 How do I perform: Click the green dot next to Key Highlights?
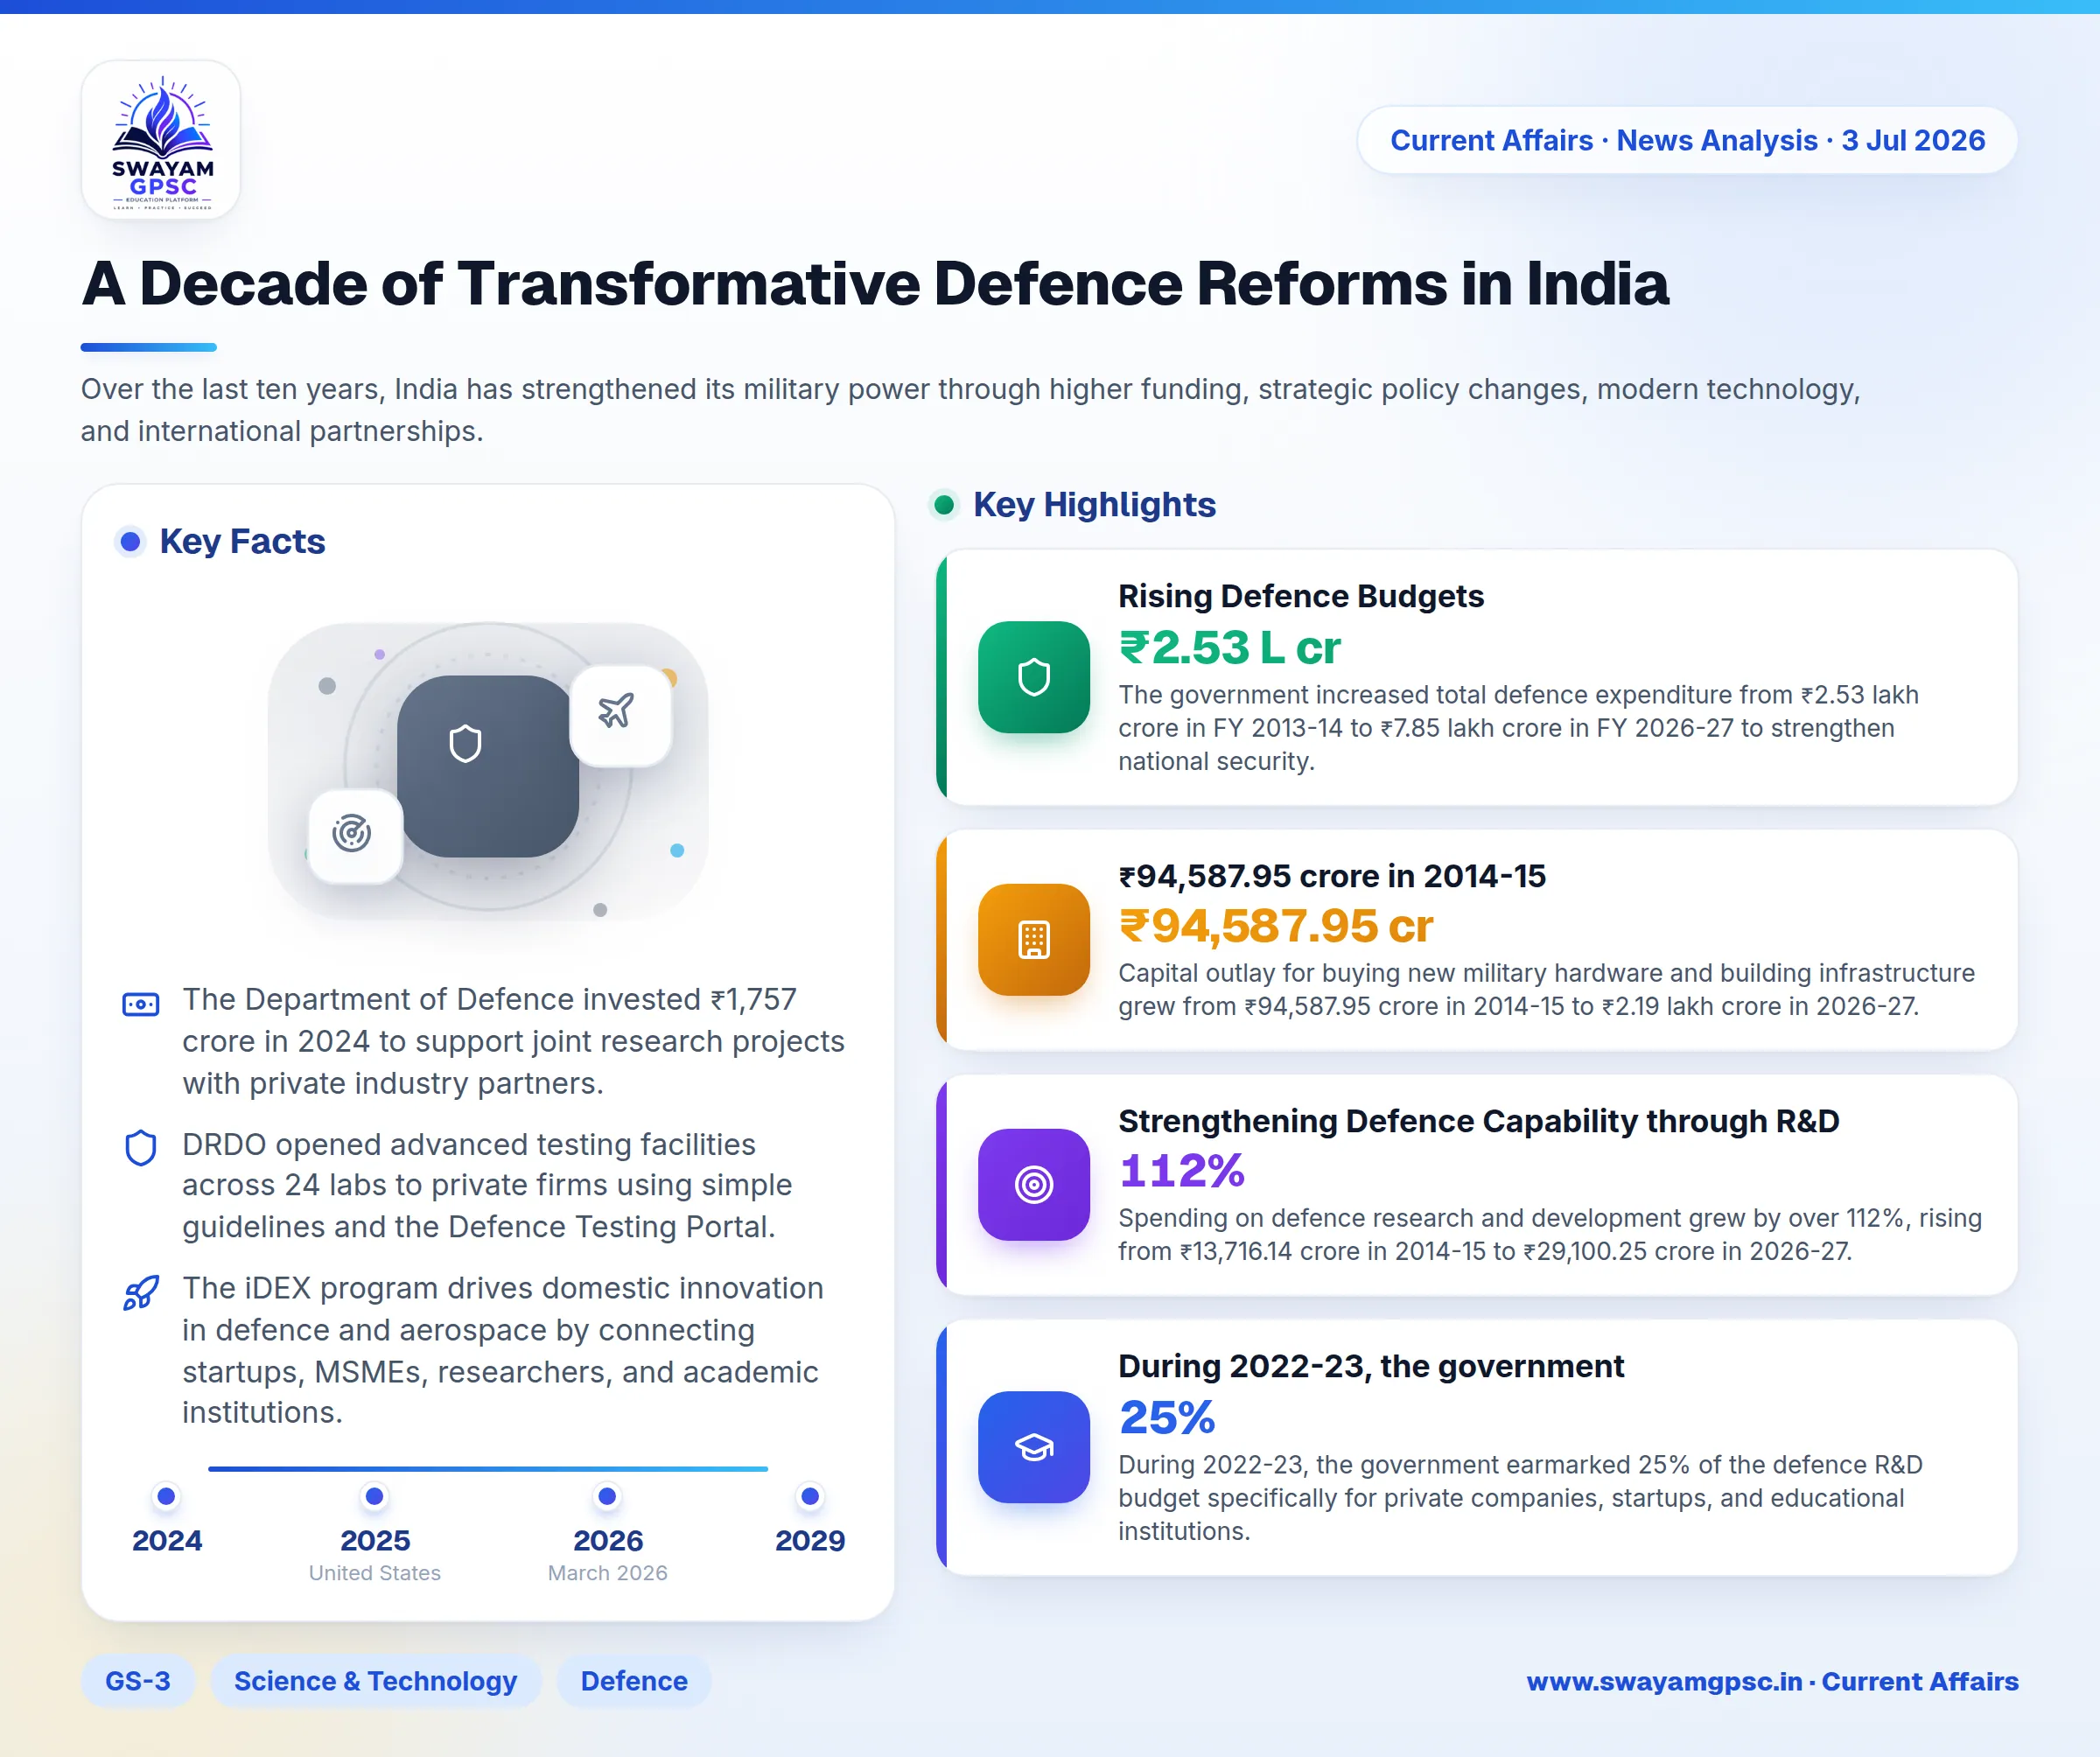pos(943,505)
